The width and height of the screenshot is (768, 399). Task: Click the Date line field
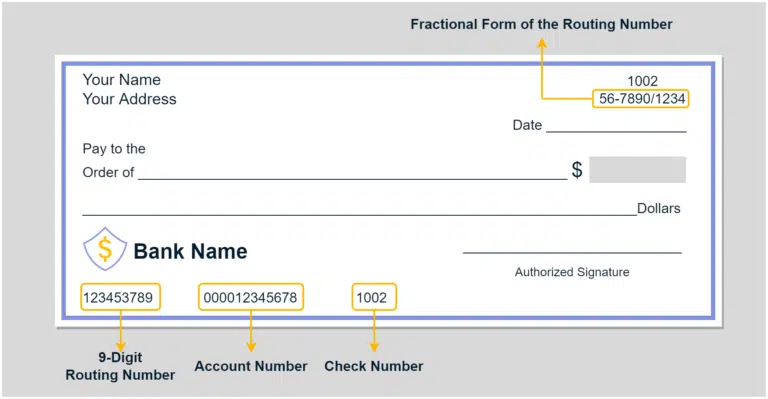616,131
